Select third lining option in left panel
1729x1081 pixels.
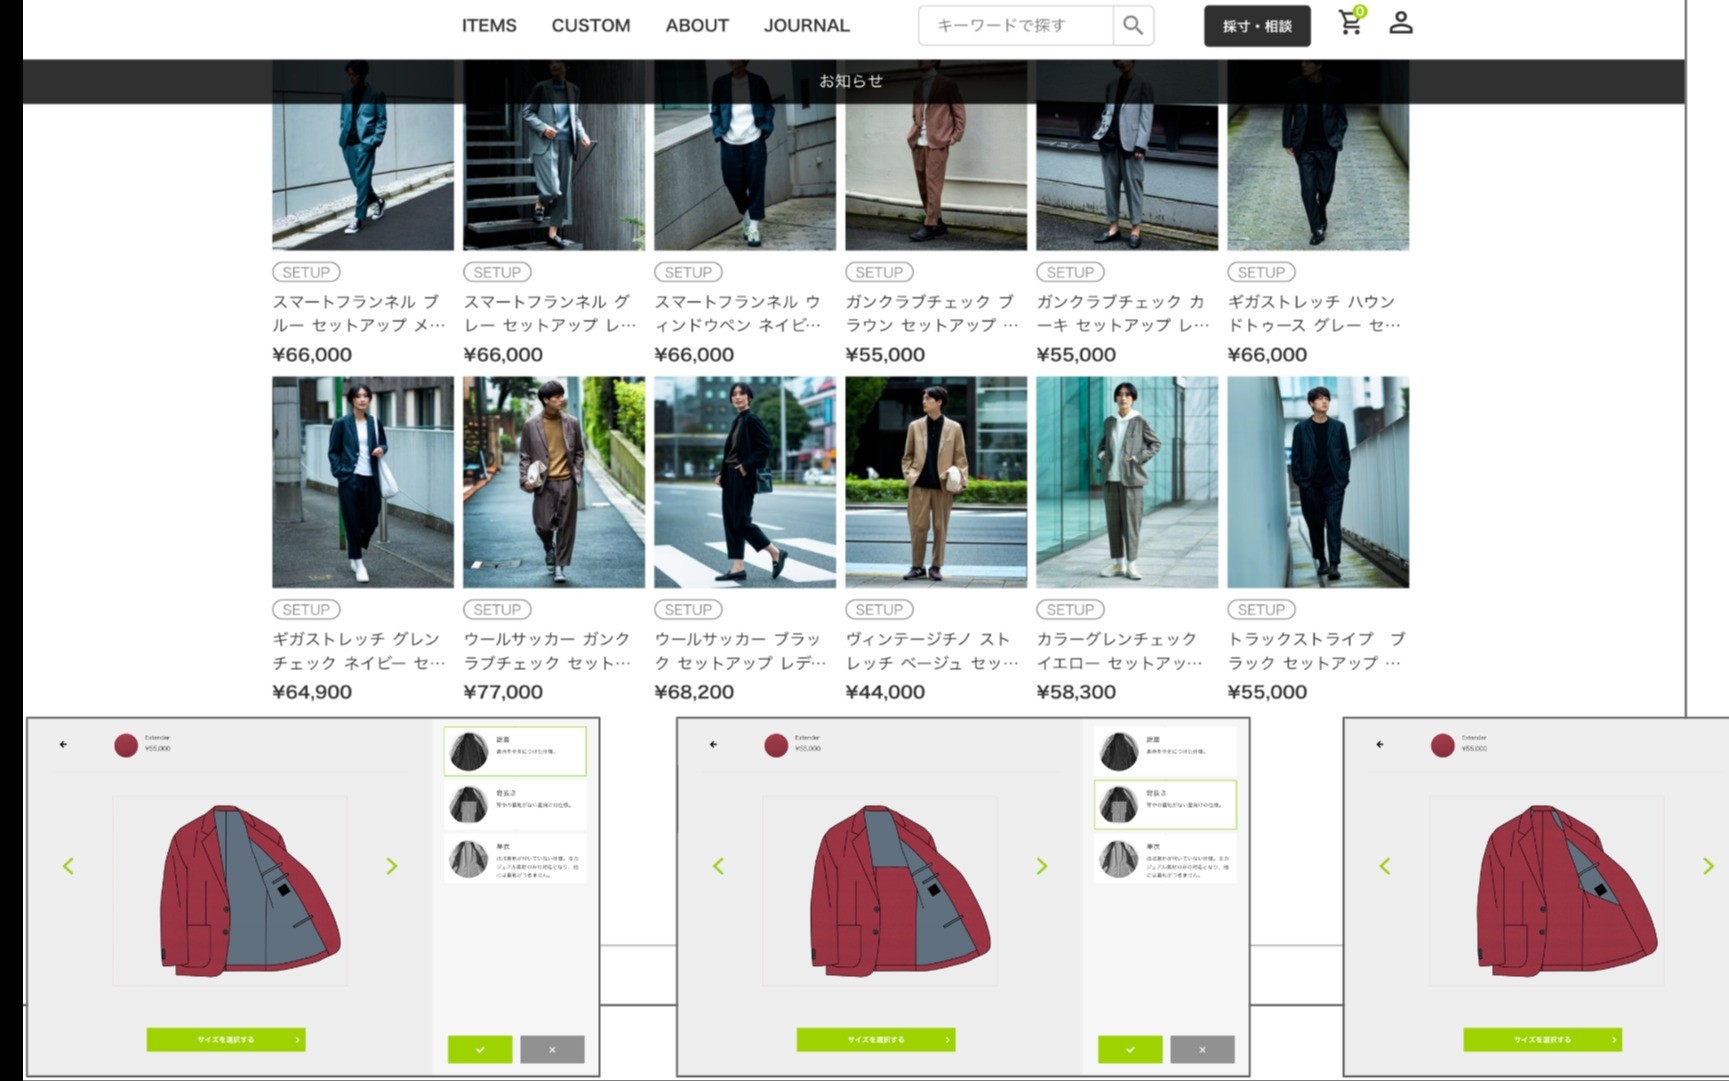point(515,859)
